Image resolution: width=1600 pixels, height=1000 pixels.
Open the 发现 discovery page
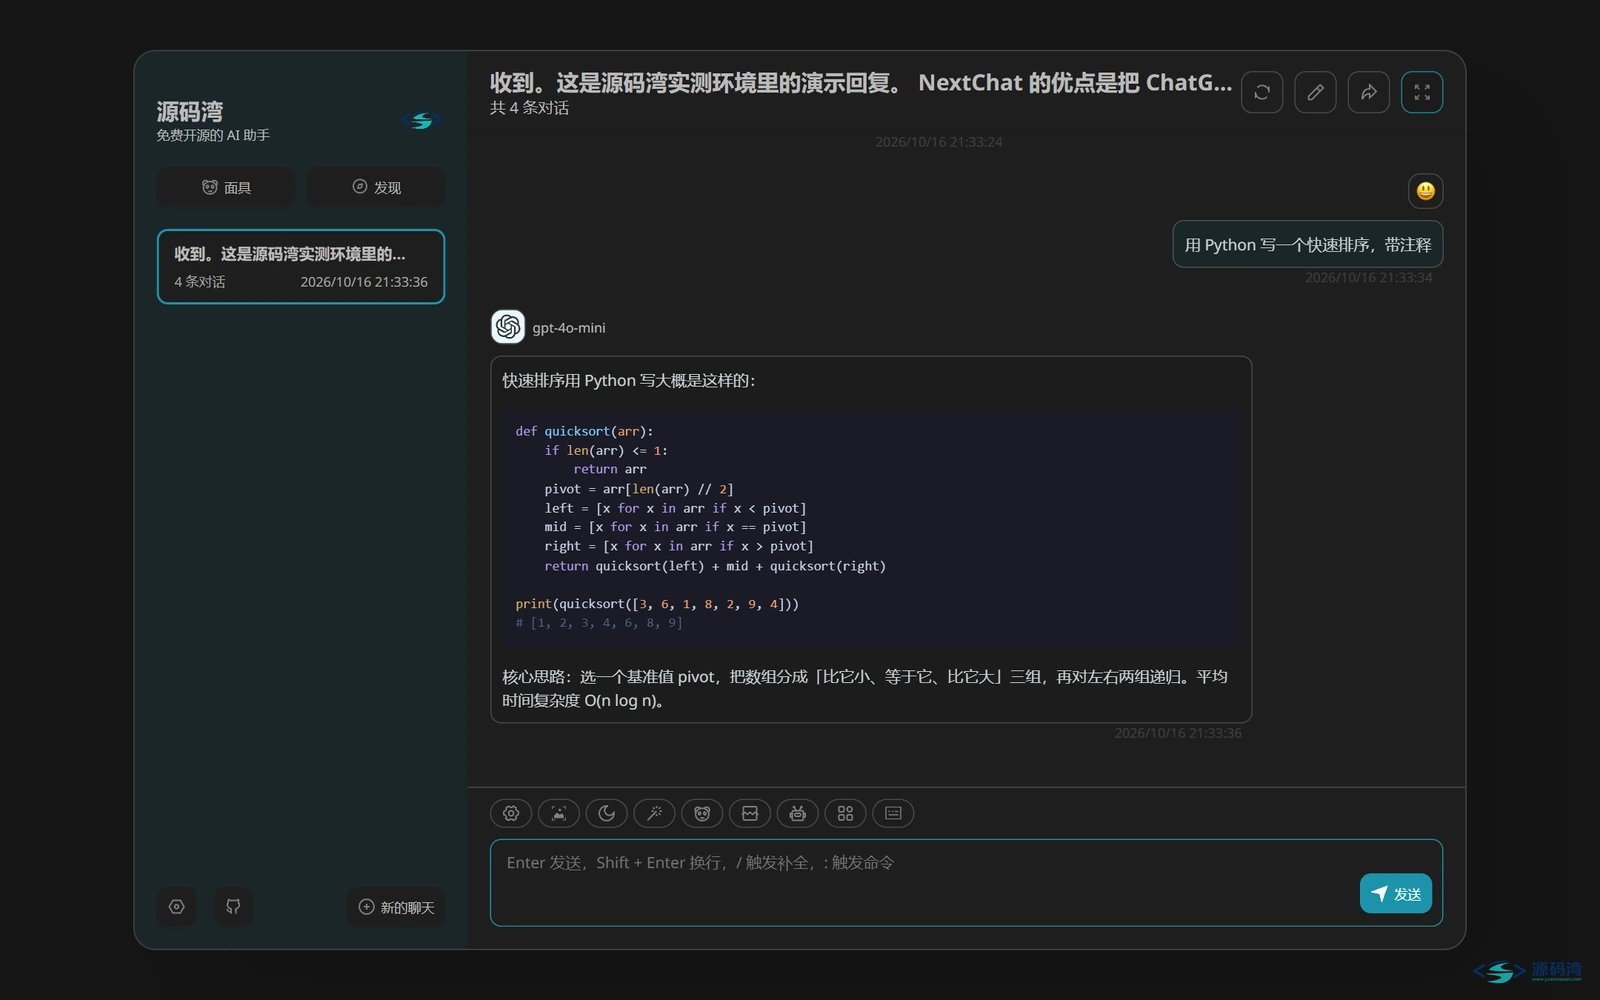coord(376,187)
